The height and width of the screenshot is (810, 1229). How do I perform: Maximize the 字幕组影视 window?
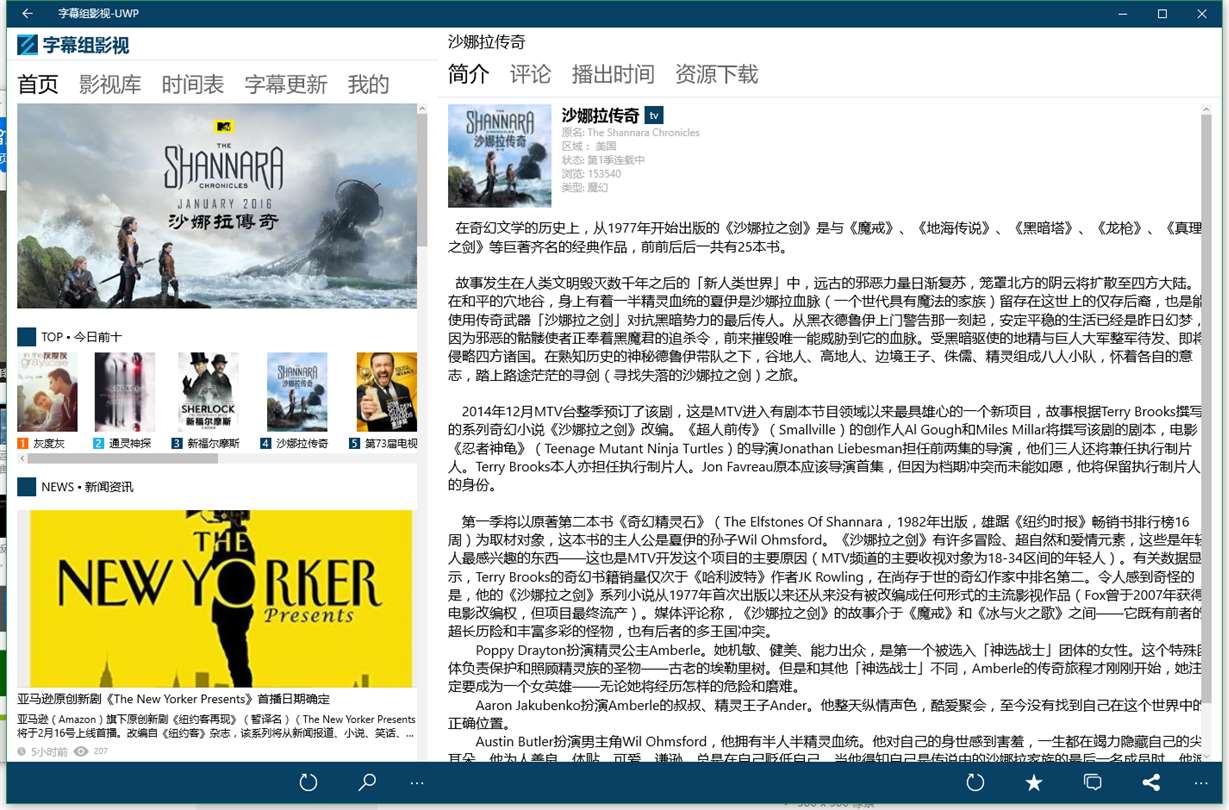[x=1162, y=14]
